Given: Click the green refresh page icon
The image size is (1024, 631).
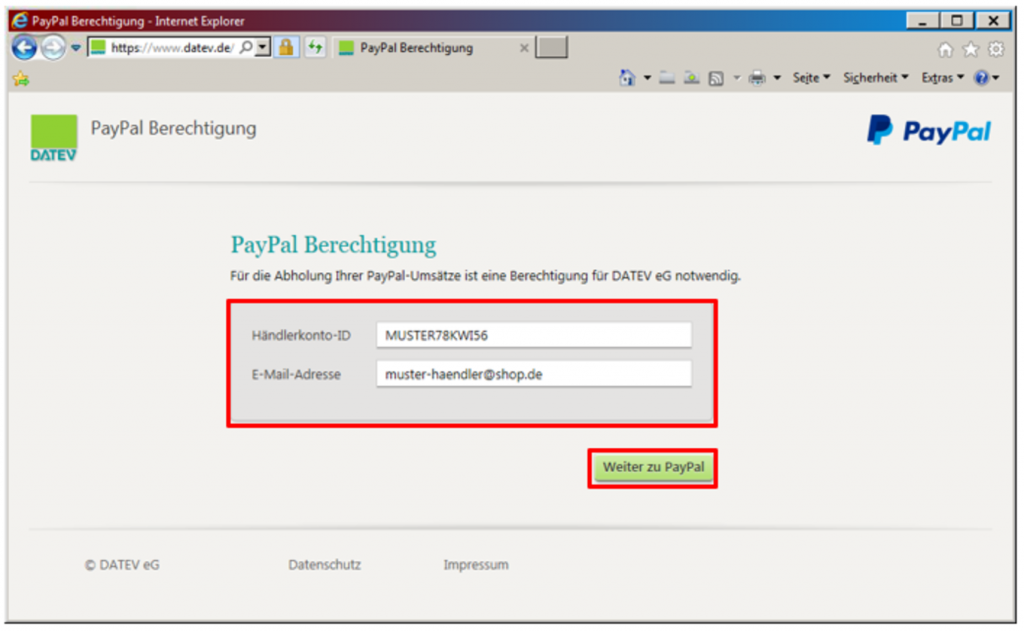Looking at the screenshot, I should click(315, 47).
